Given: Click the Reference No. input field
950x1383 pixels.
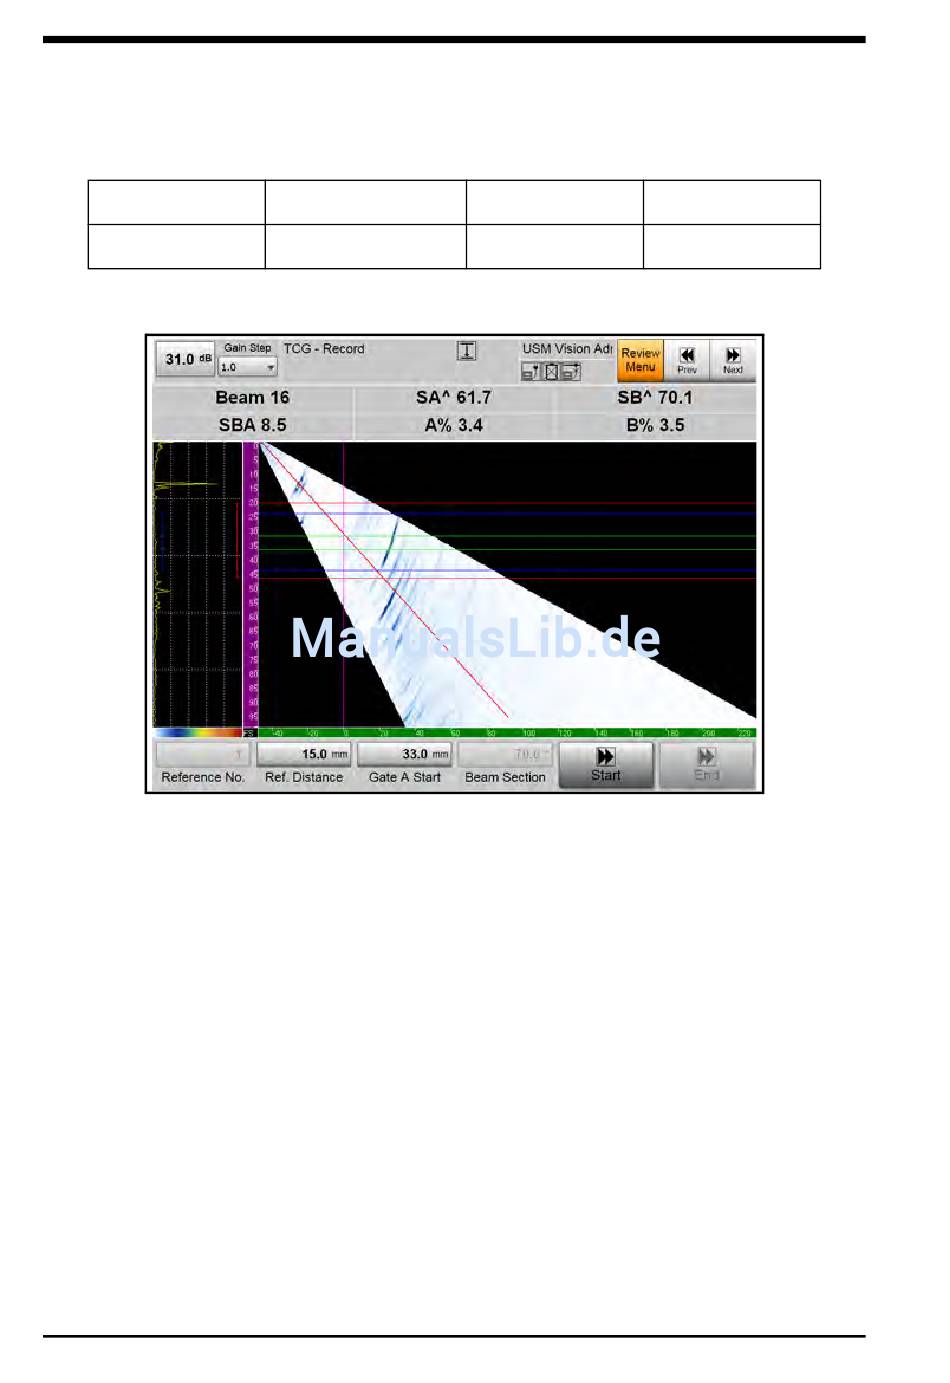Looking at the screenshot, I should click(203, 754).
